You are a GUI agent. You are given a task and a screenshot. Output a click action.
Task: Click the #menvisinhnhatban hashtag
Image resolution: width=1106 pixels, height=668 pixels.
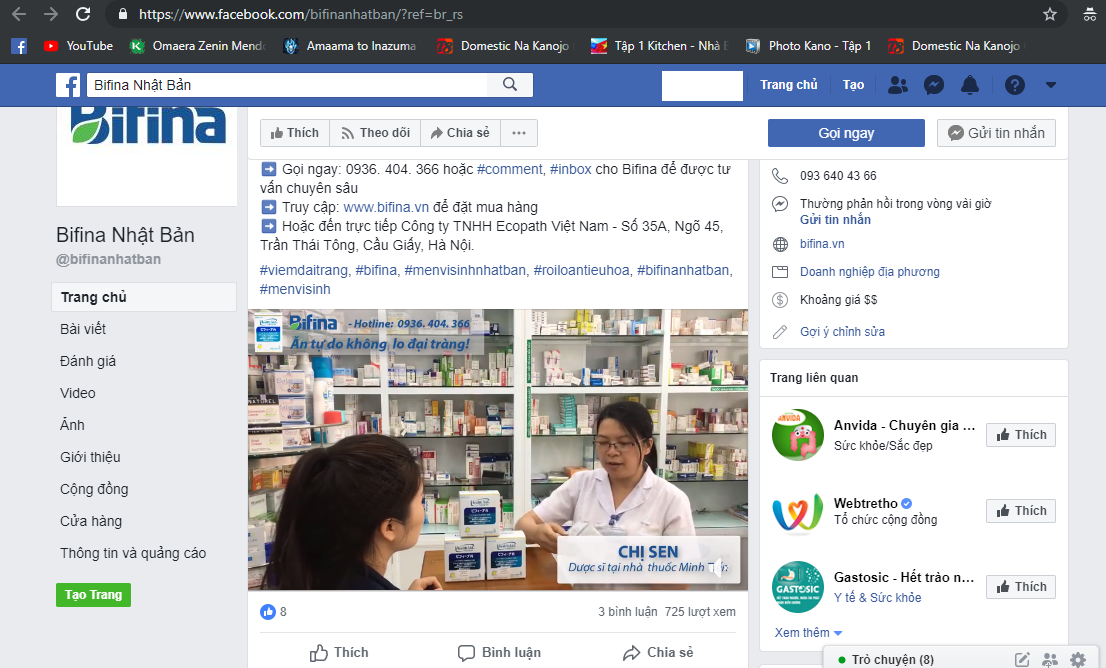pyautogui.click(x=466, y=270)
